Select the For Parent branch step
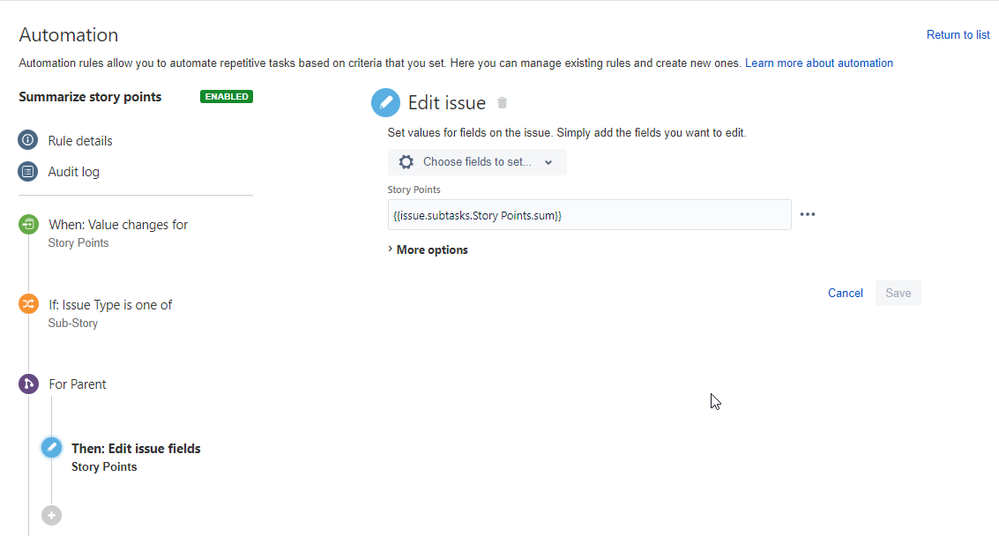Viewport: 999px width, 536px height. (x=77, y=384)
